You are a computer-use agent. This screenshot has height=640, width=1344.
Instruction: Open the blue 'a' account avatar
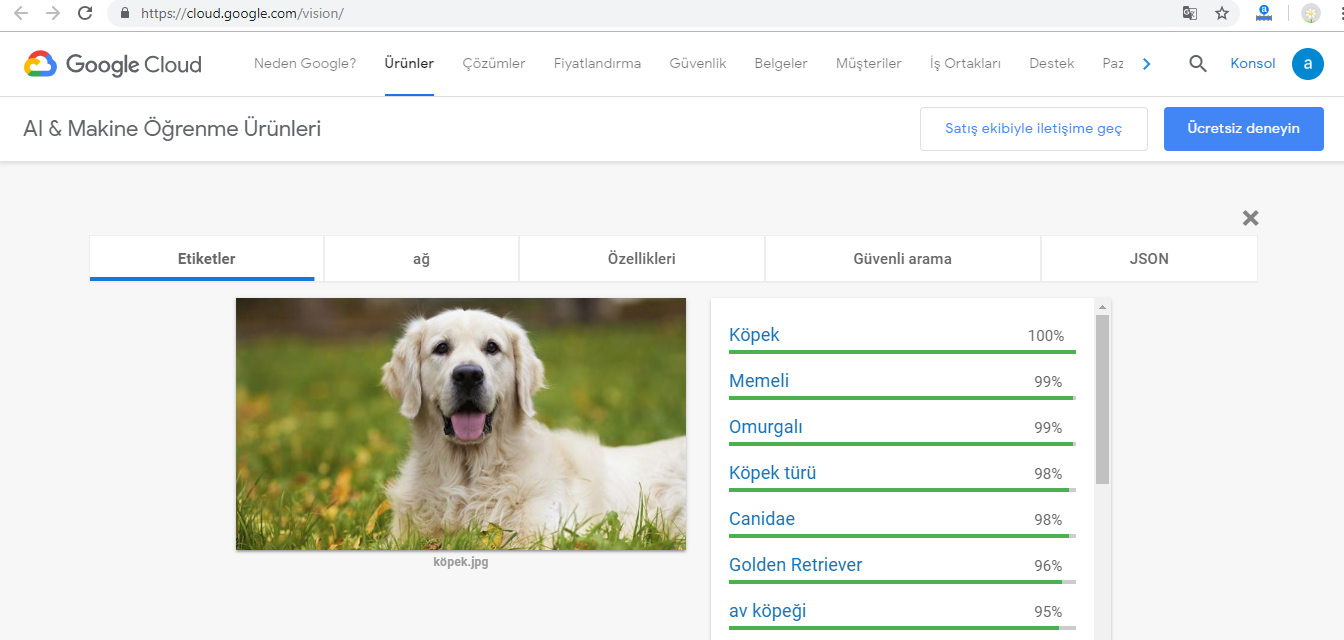pyautogui.click(x=1308, y=63)
